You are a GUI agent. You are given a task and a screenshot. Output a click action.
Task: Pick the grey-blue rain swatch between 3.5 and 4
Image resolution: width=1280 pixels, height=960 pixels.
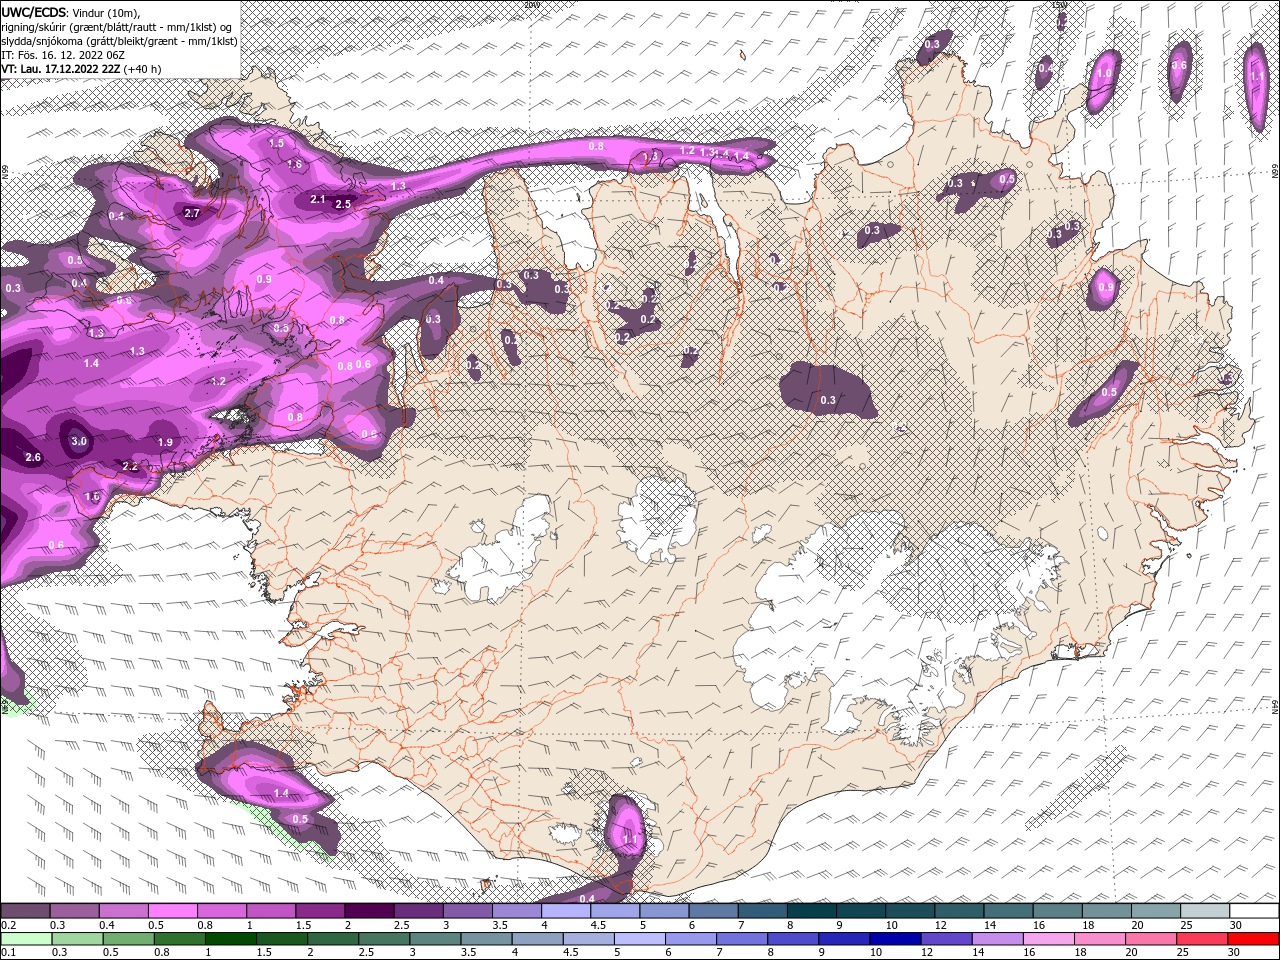pos(486,939)
